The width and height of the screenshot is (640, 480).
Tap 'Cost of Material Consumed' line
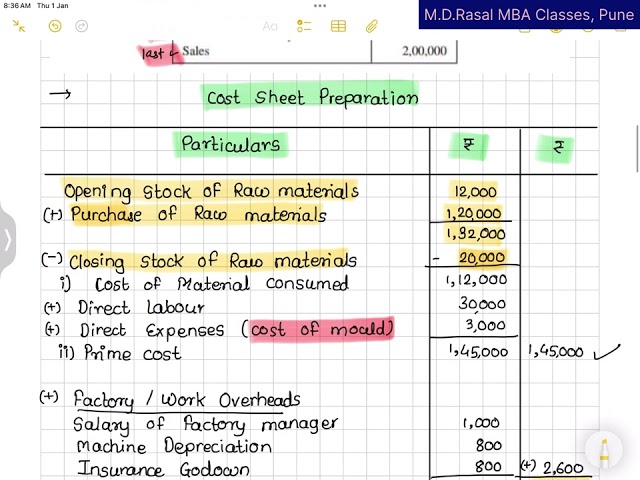[222, 284]
